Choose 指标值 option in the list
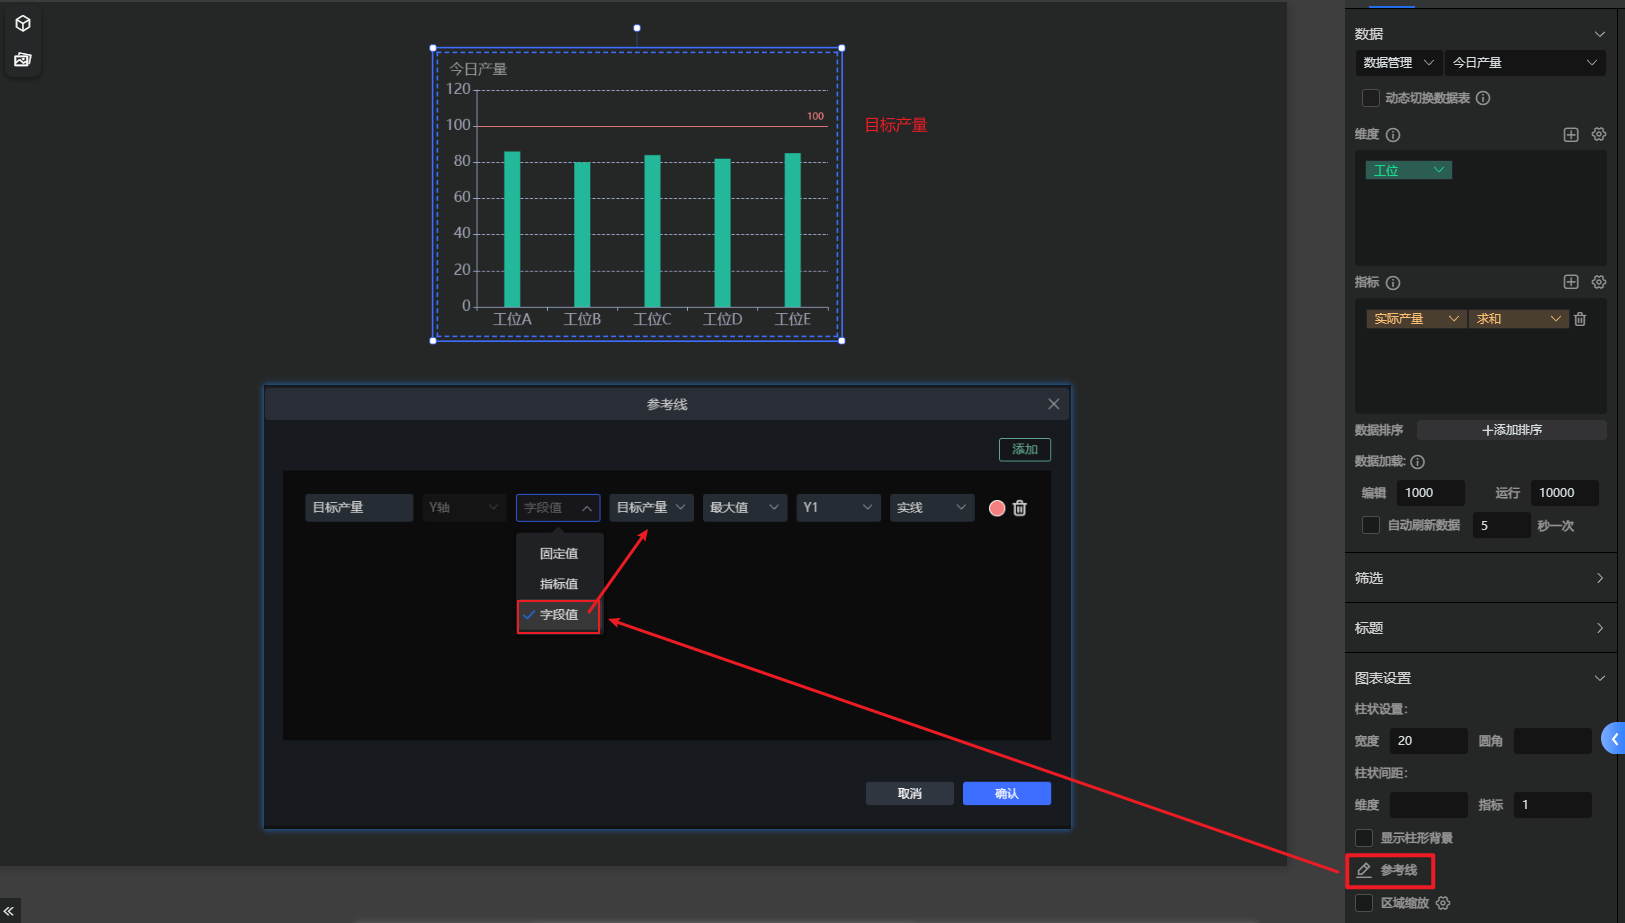This screenshot has height=923, width=1625. (x=559, y=584)
